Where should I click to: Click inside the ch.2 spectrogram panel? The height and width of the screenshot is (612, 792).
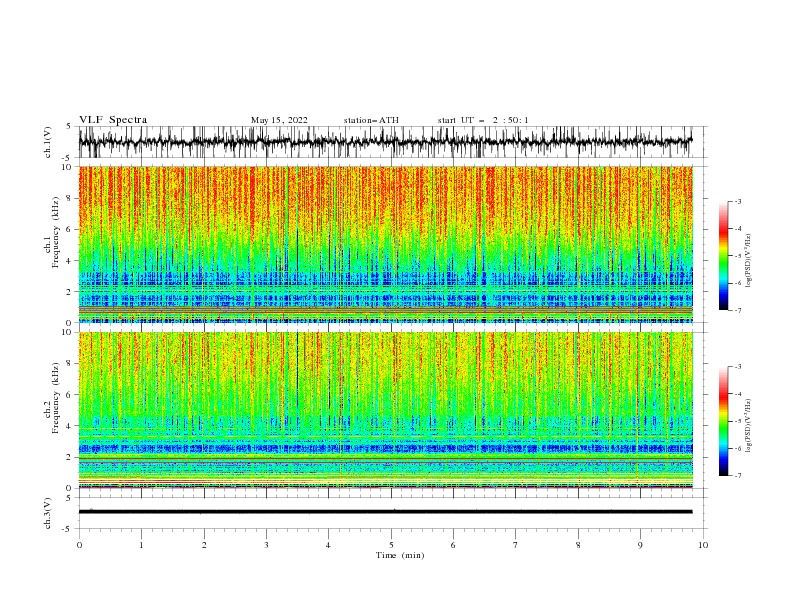(386, 410)
